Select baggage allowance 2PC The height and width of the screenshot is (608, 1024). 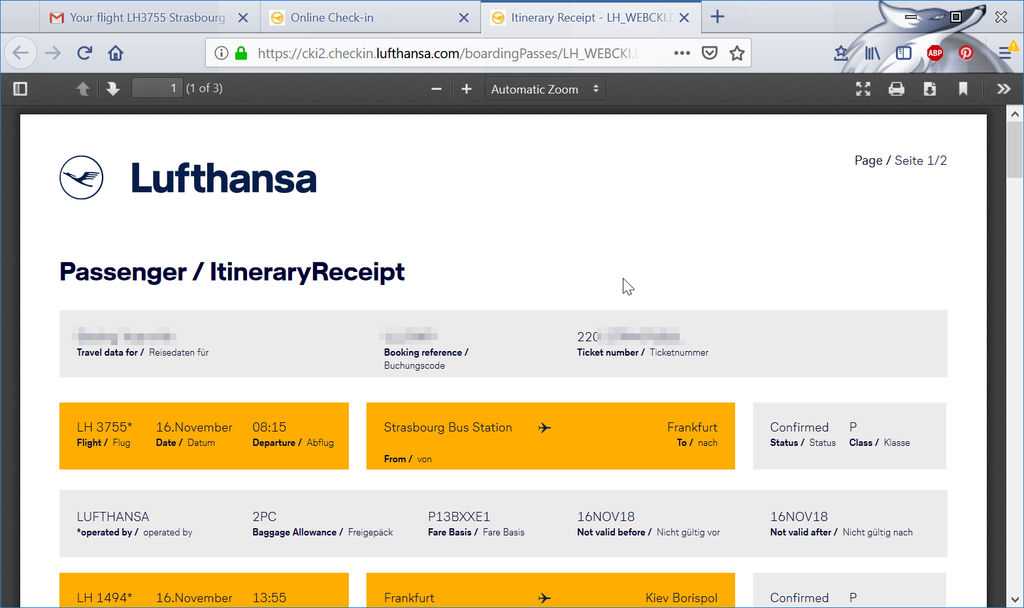point(264,517)
